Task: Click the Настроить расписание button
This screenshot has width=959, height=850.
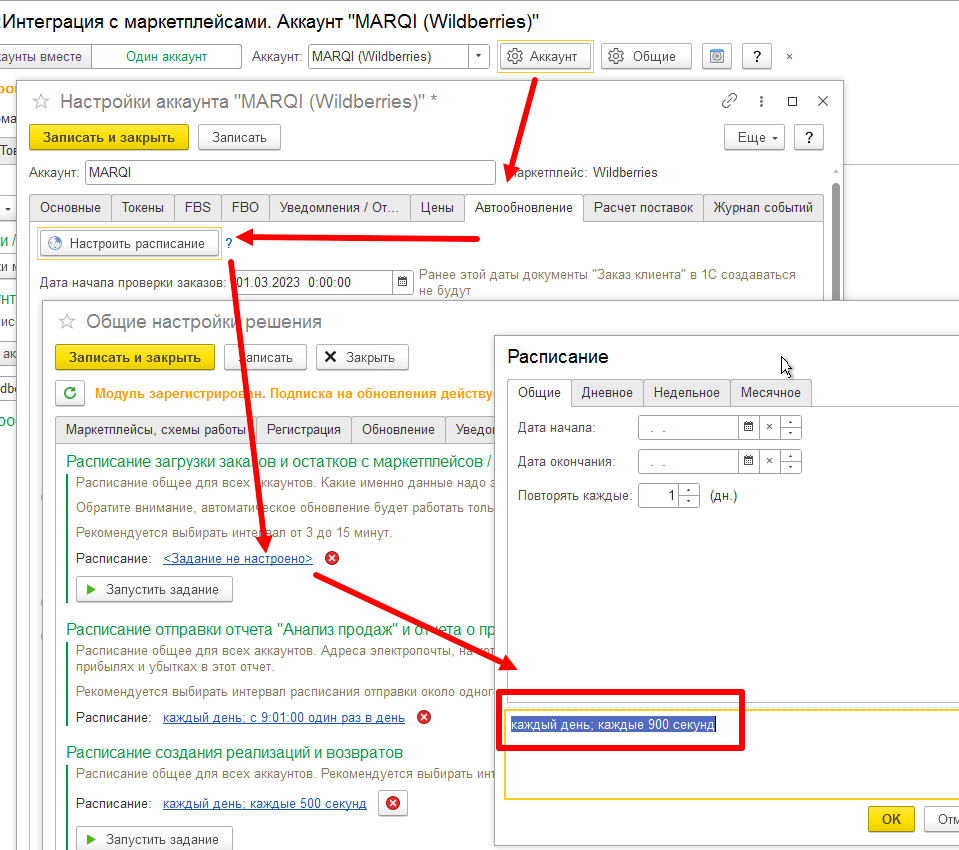Action: click(128, 243)
